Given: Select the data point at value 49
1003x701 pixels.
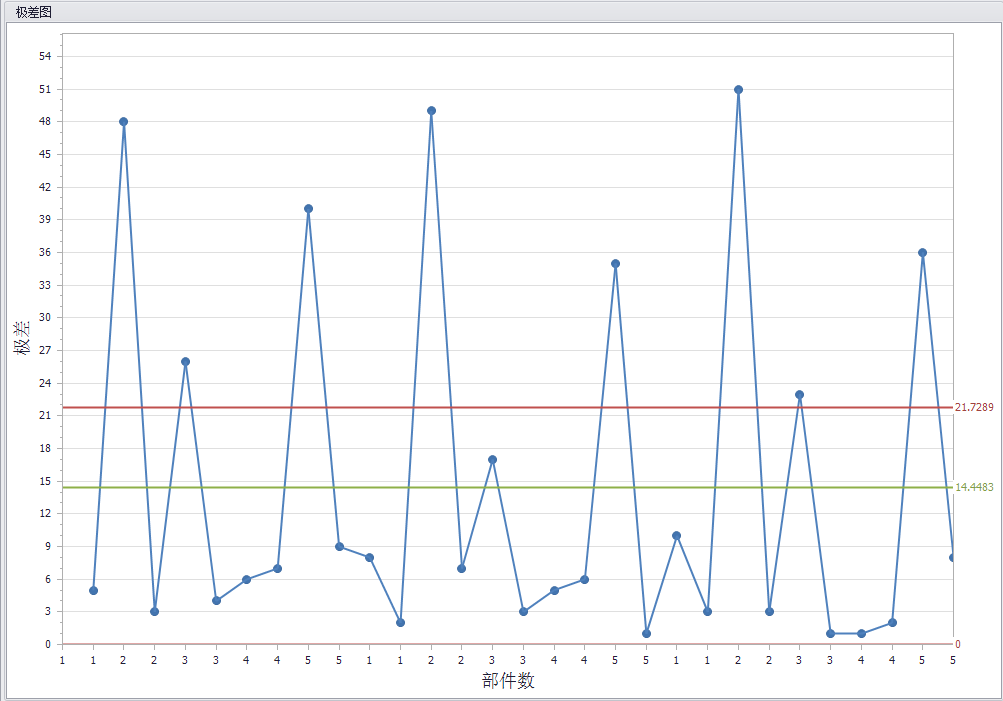Looking at the screenshot, I should (x=431, y=111).
